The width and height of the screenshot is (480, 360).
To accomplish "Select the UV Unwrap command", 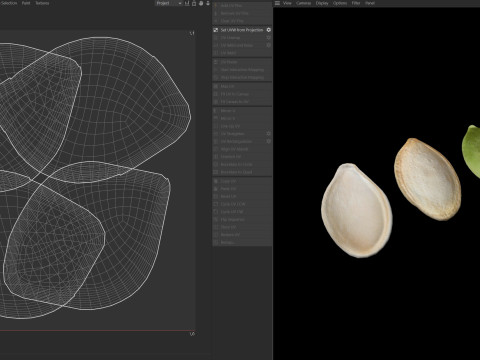I will [x=230, y=38].
